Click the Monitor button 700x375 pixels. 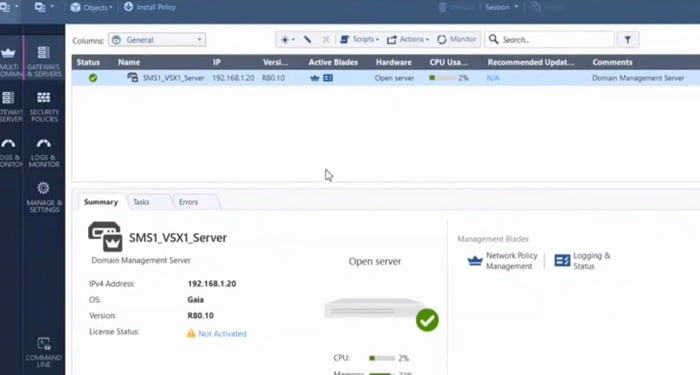coord(456,40)
